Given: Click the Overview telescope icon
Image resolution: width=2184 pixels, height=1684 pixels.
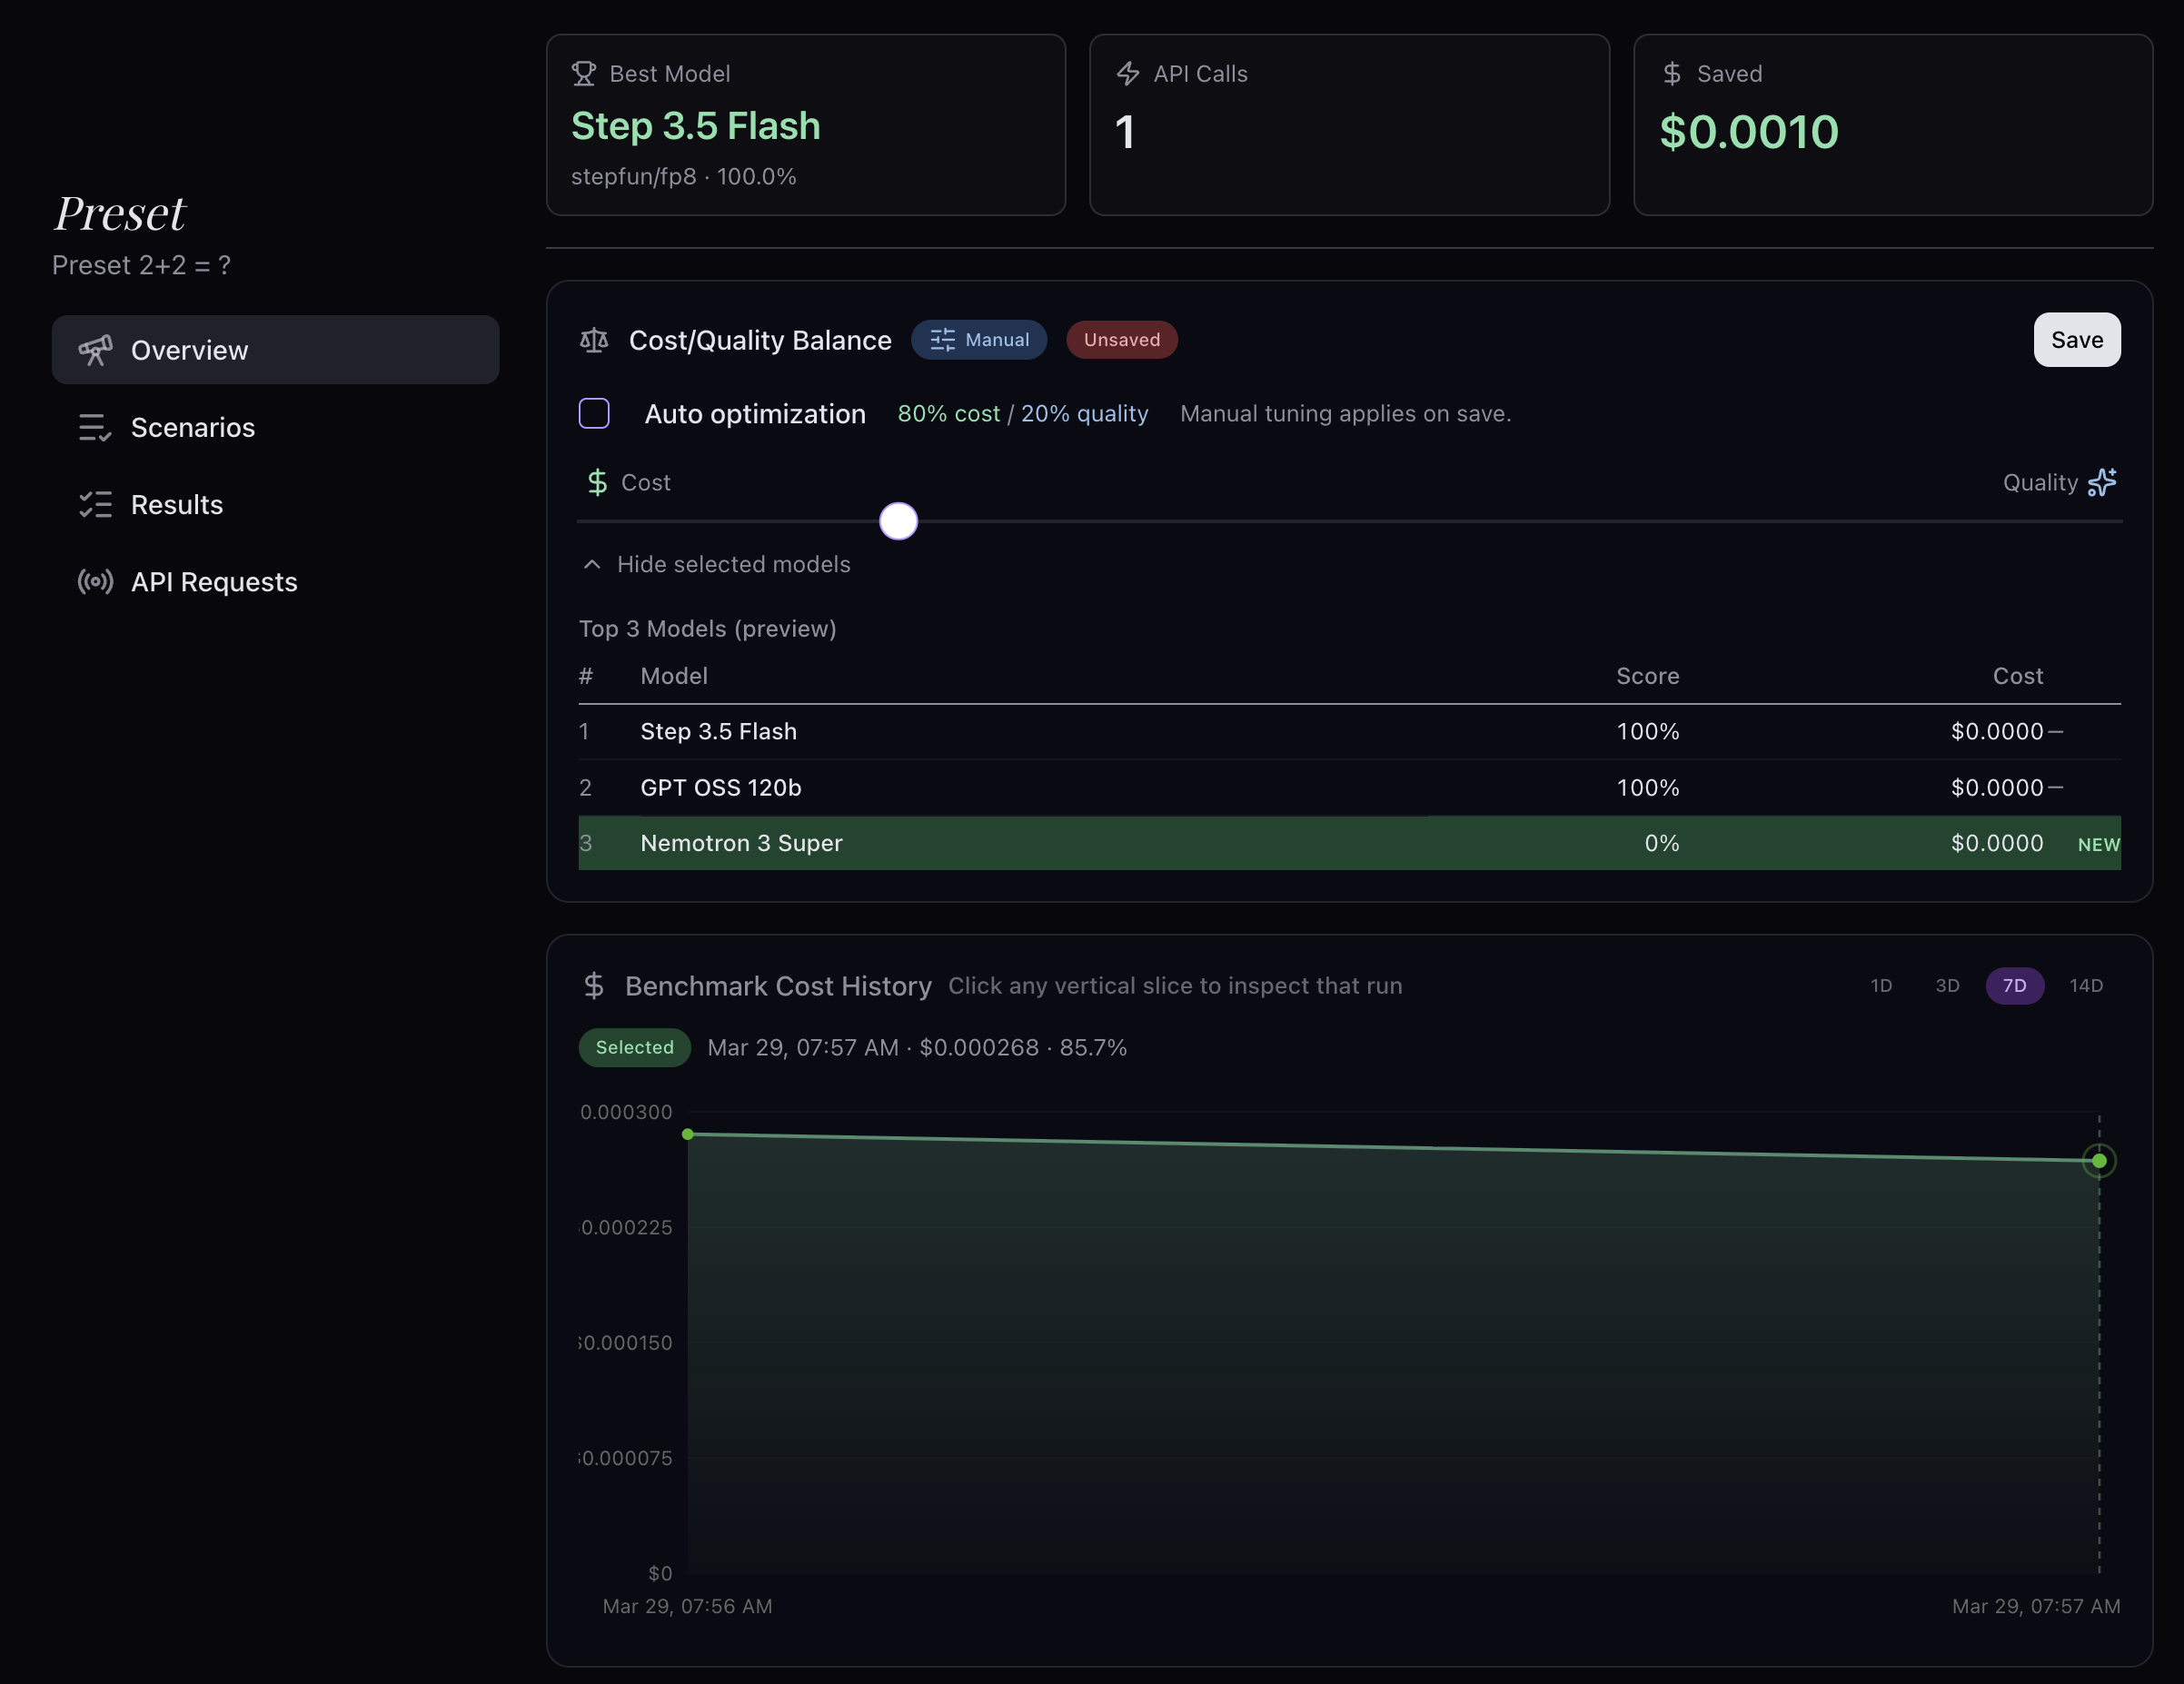Looking at the screenshot, I should (95, 350).
